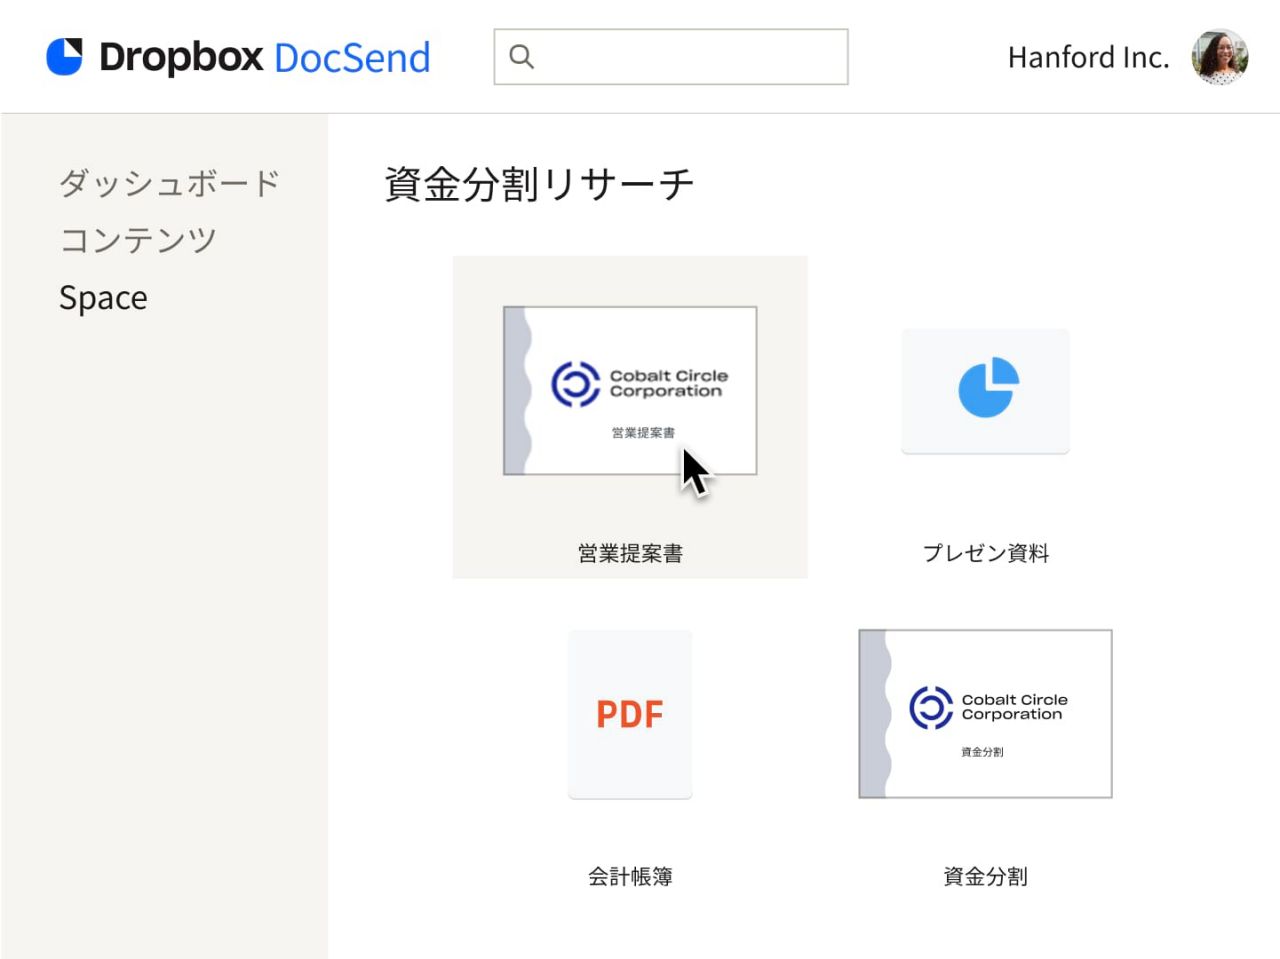Click the Hanford Inc. account name
The image size is (1280, 959).
pyautogui.click(x=1088, y=58)
